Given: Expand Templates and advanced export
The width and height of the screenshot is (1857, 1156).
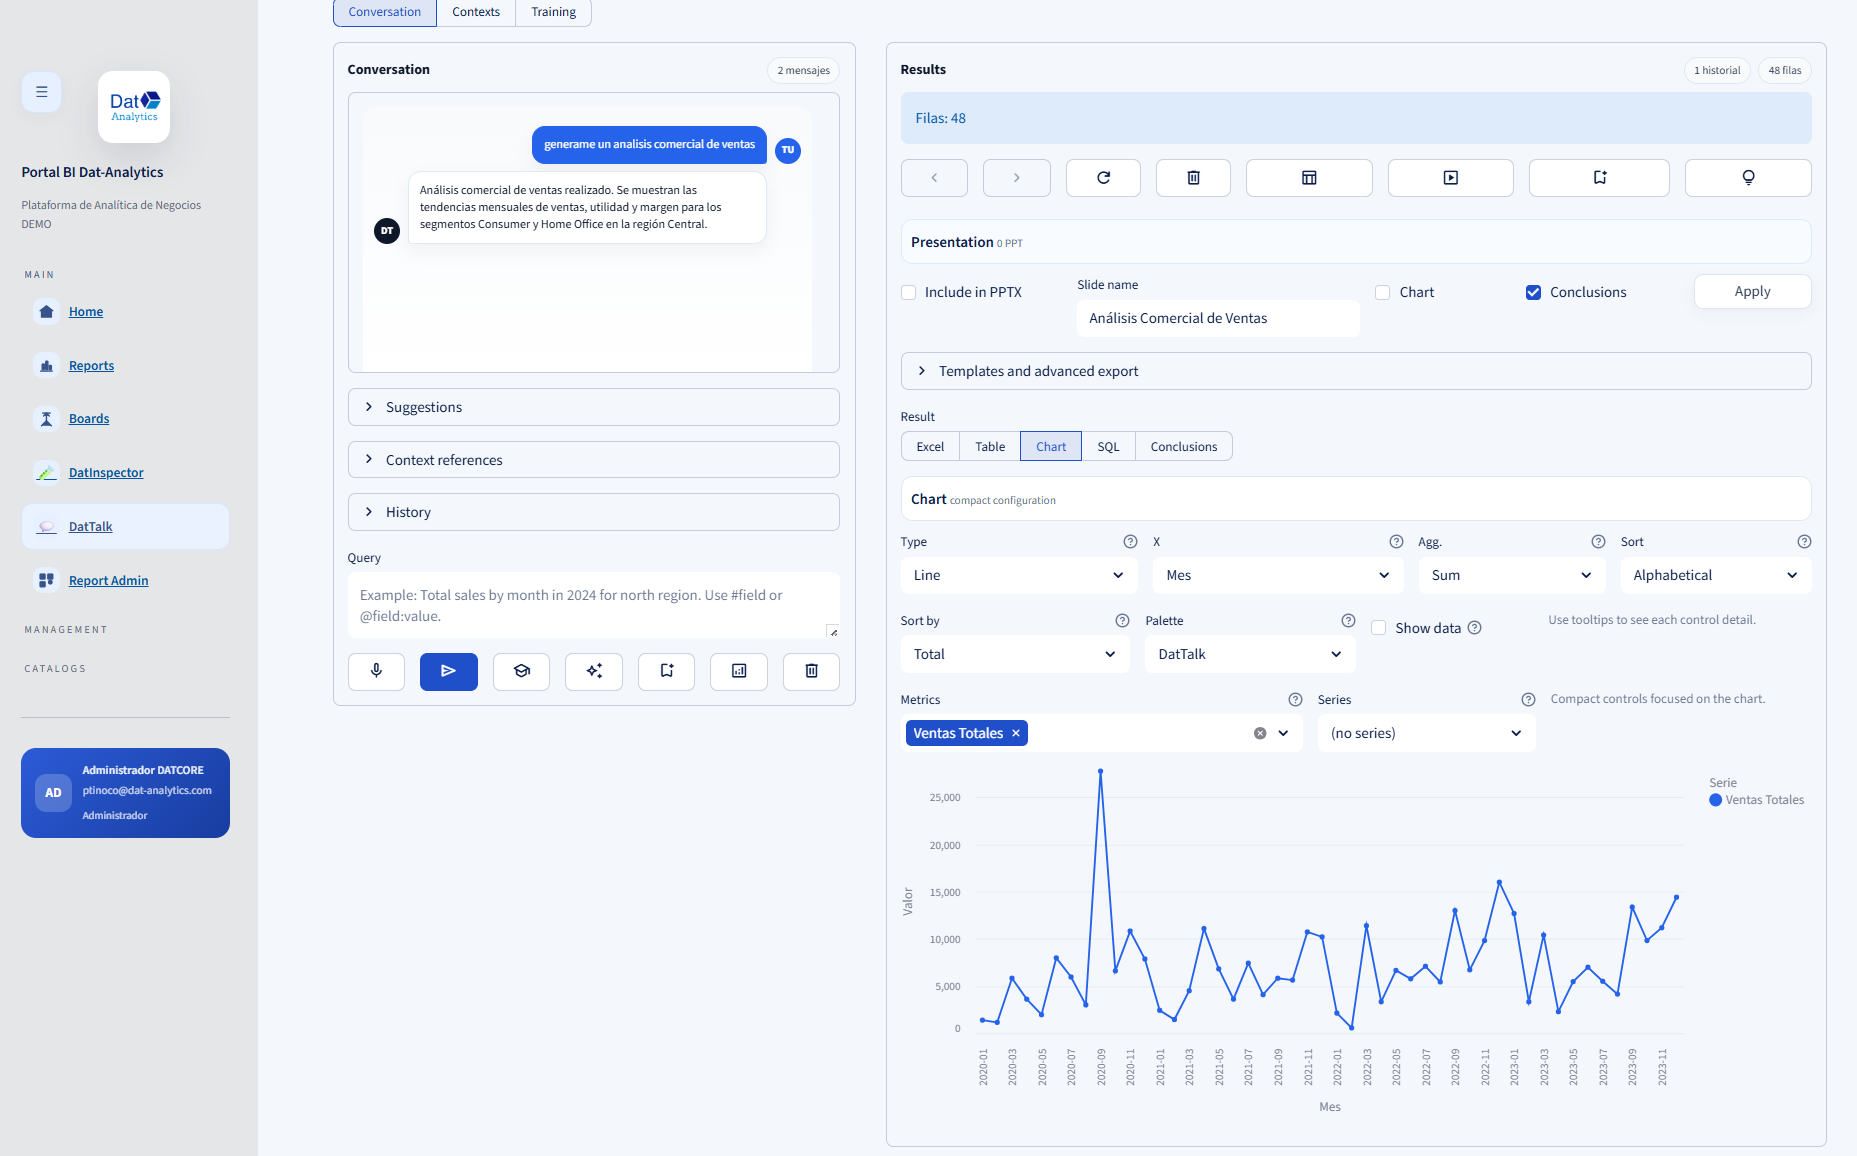Looking at the screenshot, I should (1355, 371).
